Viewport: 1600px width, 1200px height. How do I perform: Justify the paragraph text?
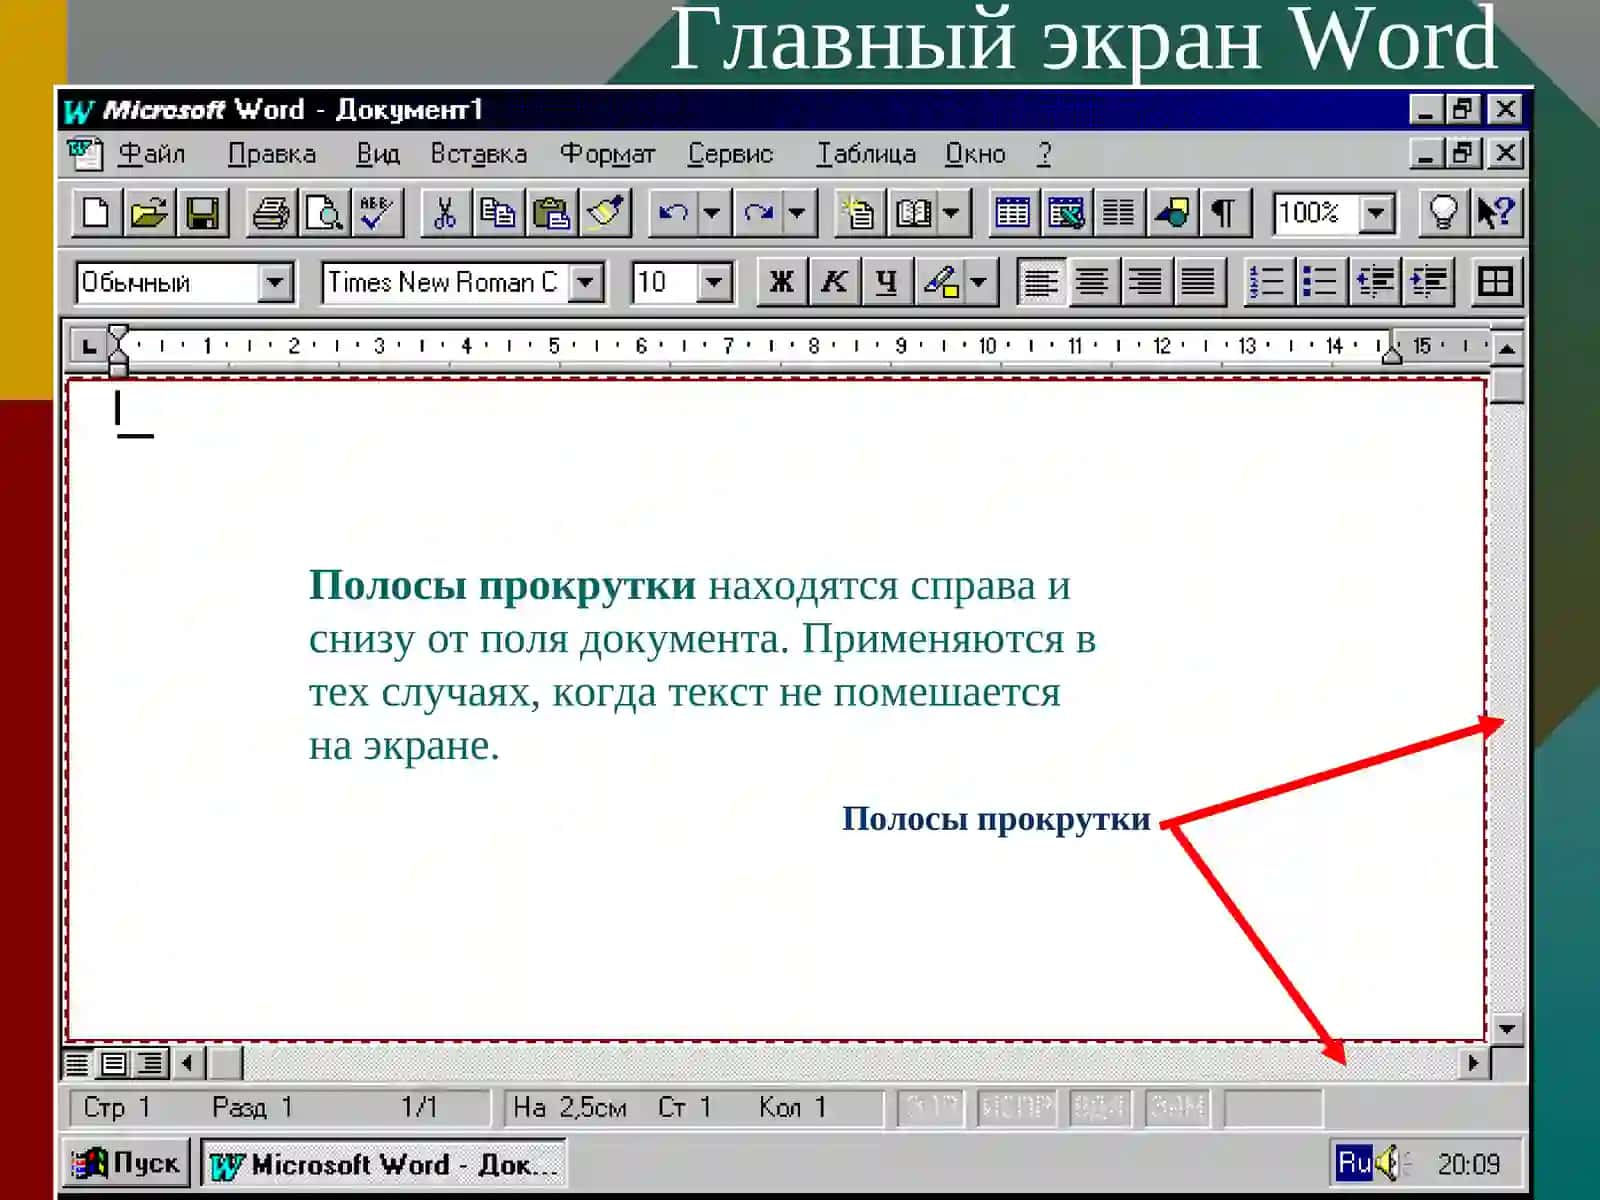click(1199, 282)
